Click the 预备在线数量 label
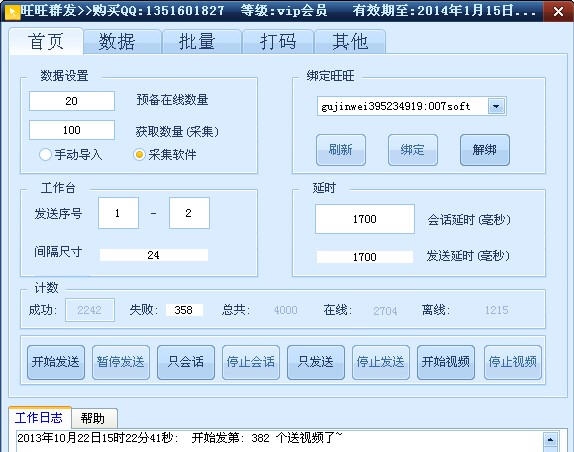This screenshot has height=452, width=574. [x=172, y=100]
